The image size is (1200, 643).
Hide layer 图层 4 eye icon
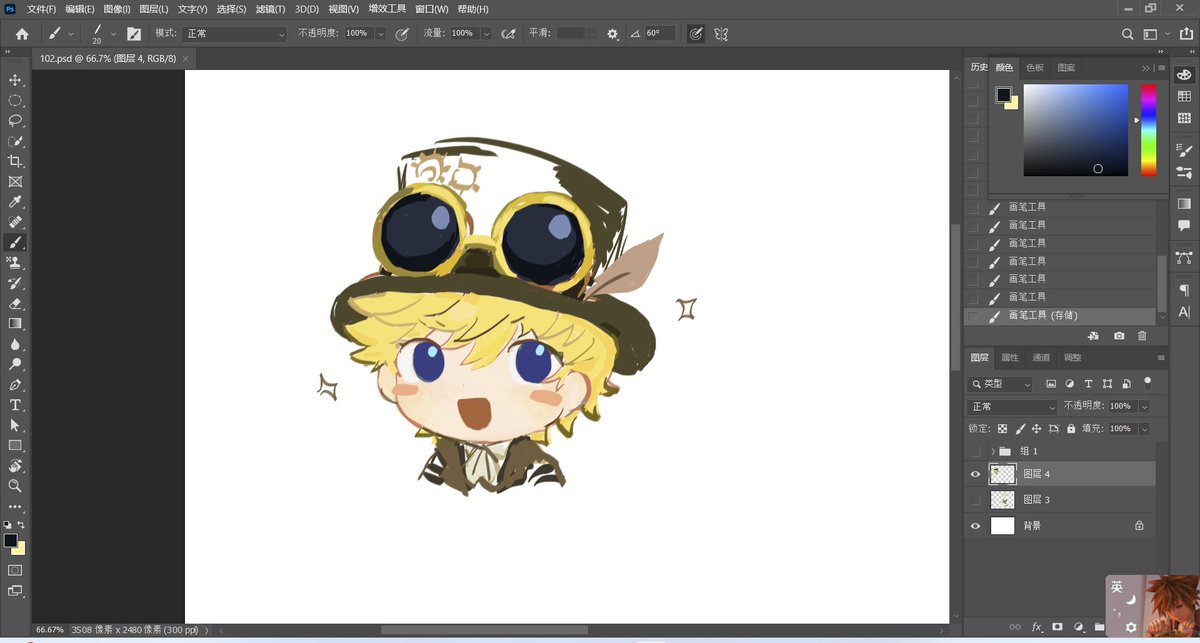pyautogui.click(x=976, y=474)
